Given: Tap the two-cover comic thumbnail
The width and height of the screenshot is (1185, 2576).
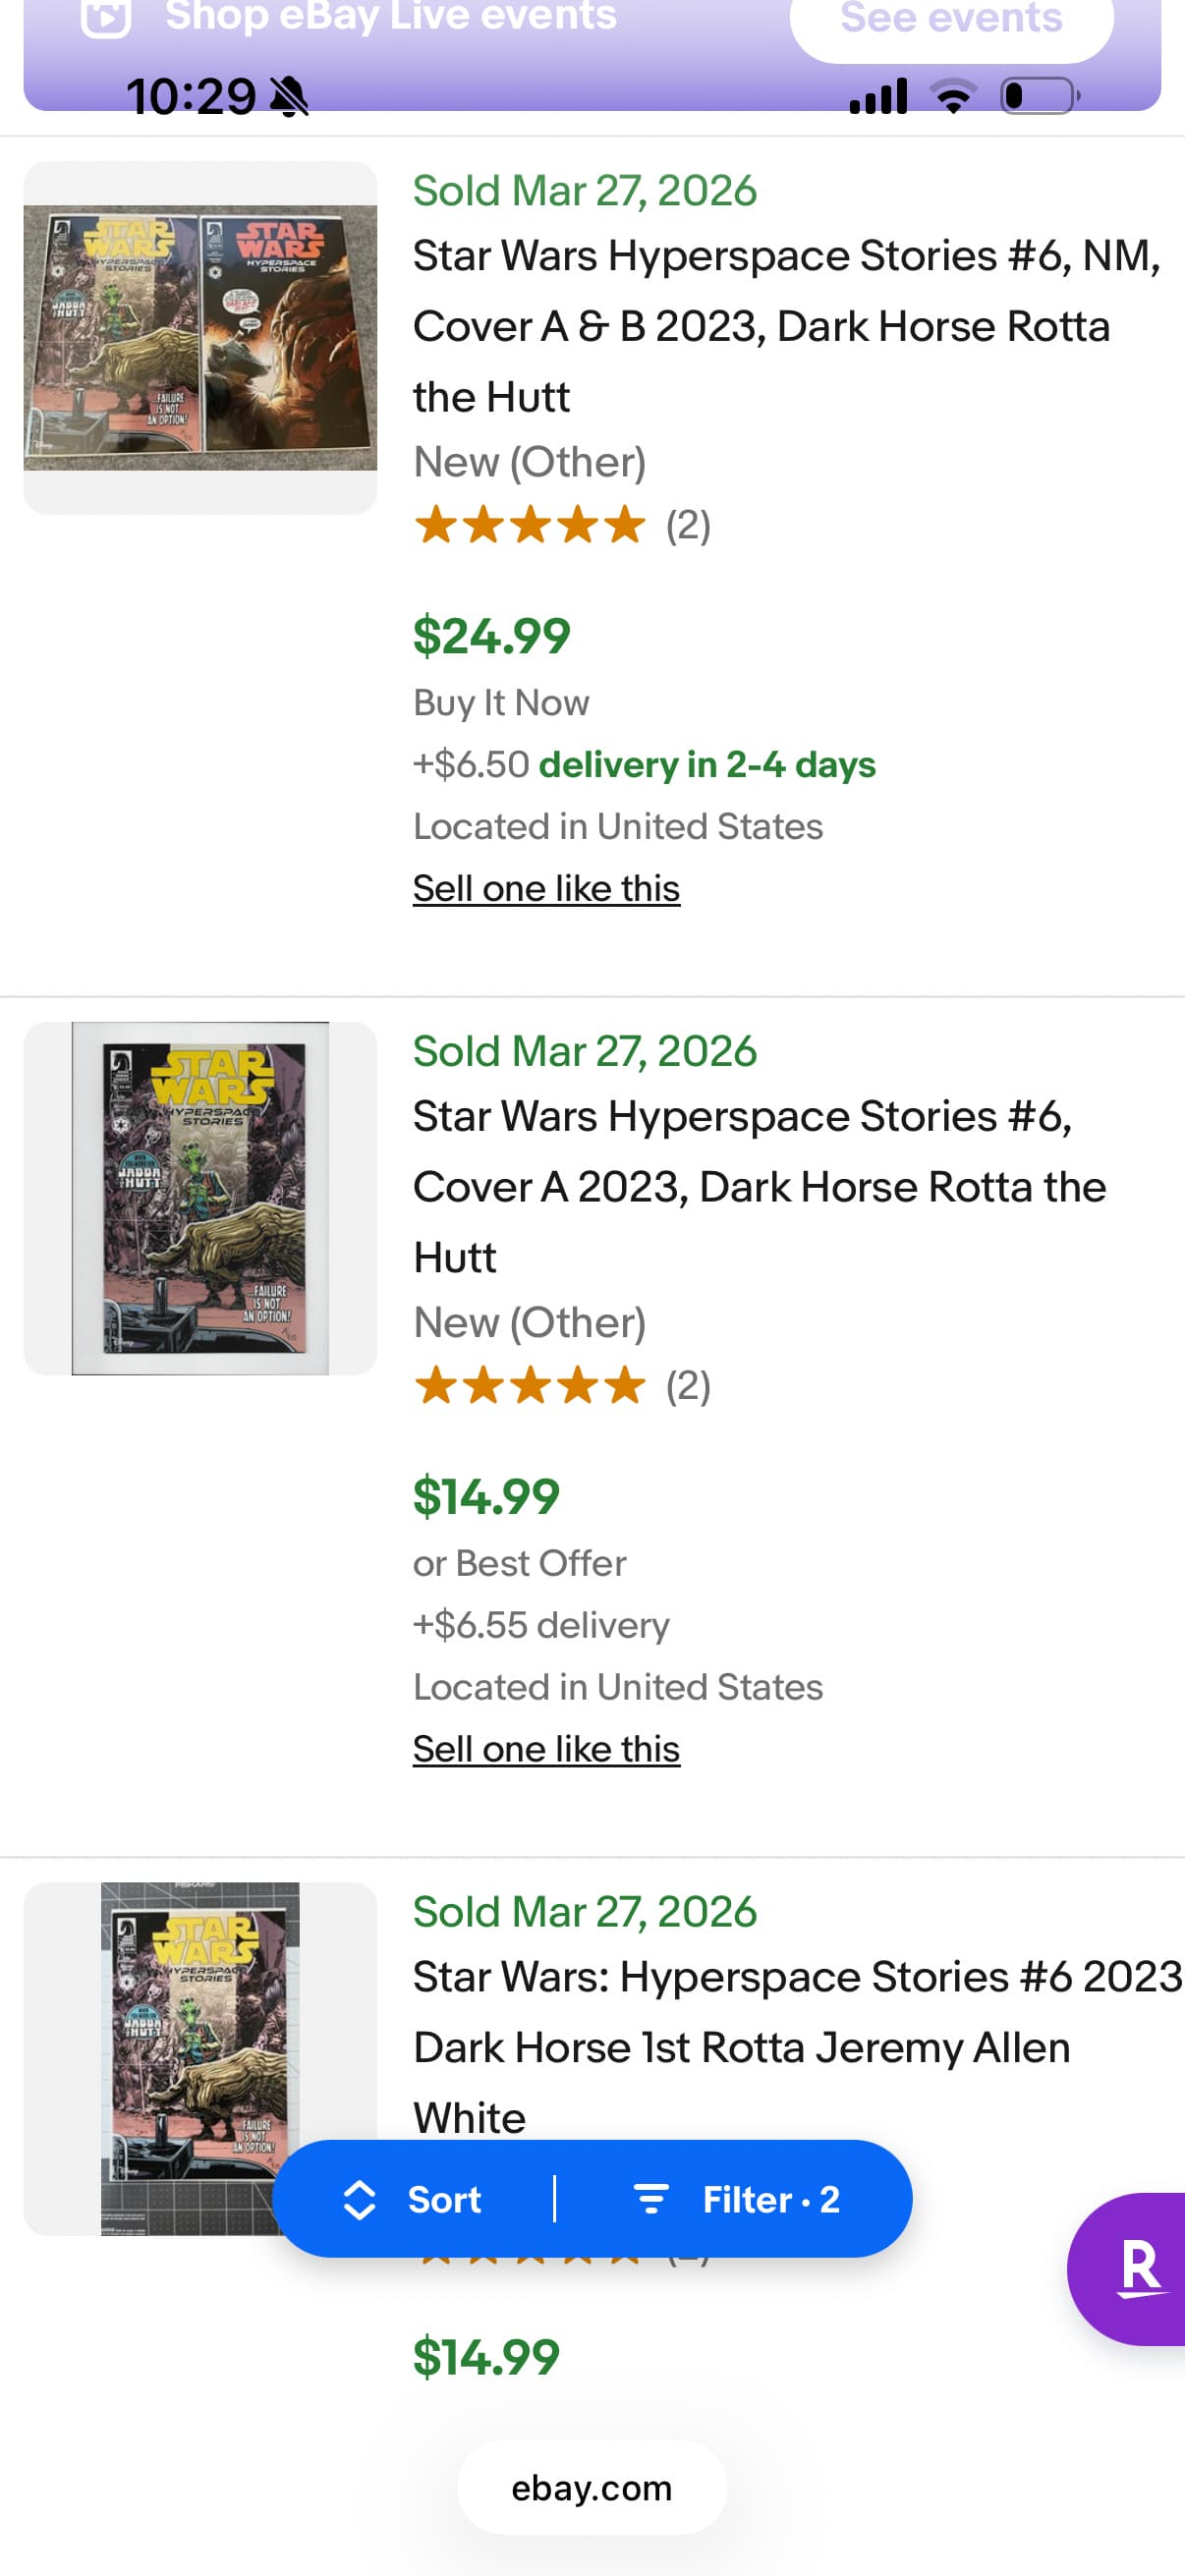Looking at the screenshot, I should click(x=200, y=338).
